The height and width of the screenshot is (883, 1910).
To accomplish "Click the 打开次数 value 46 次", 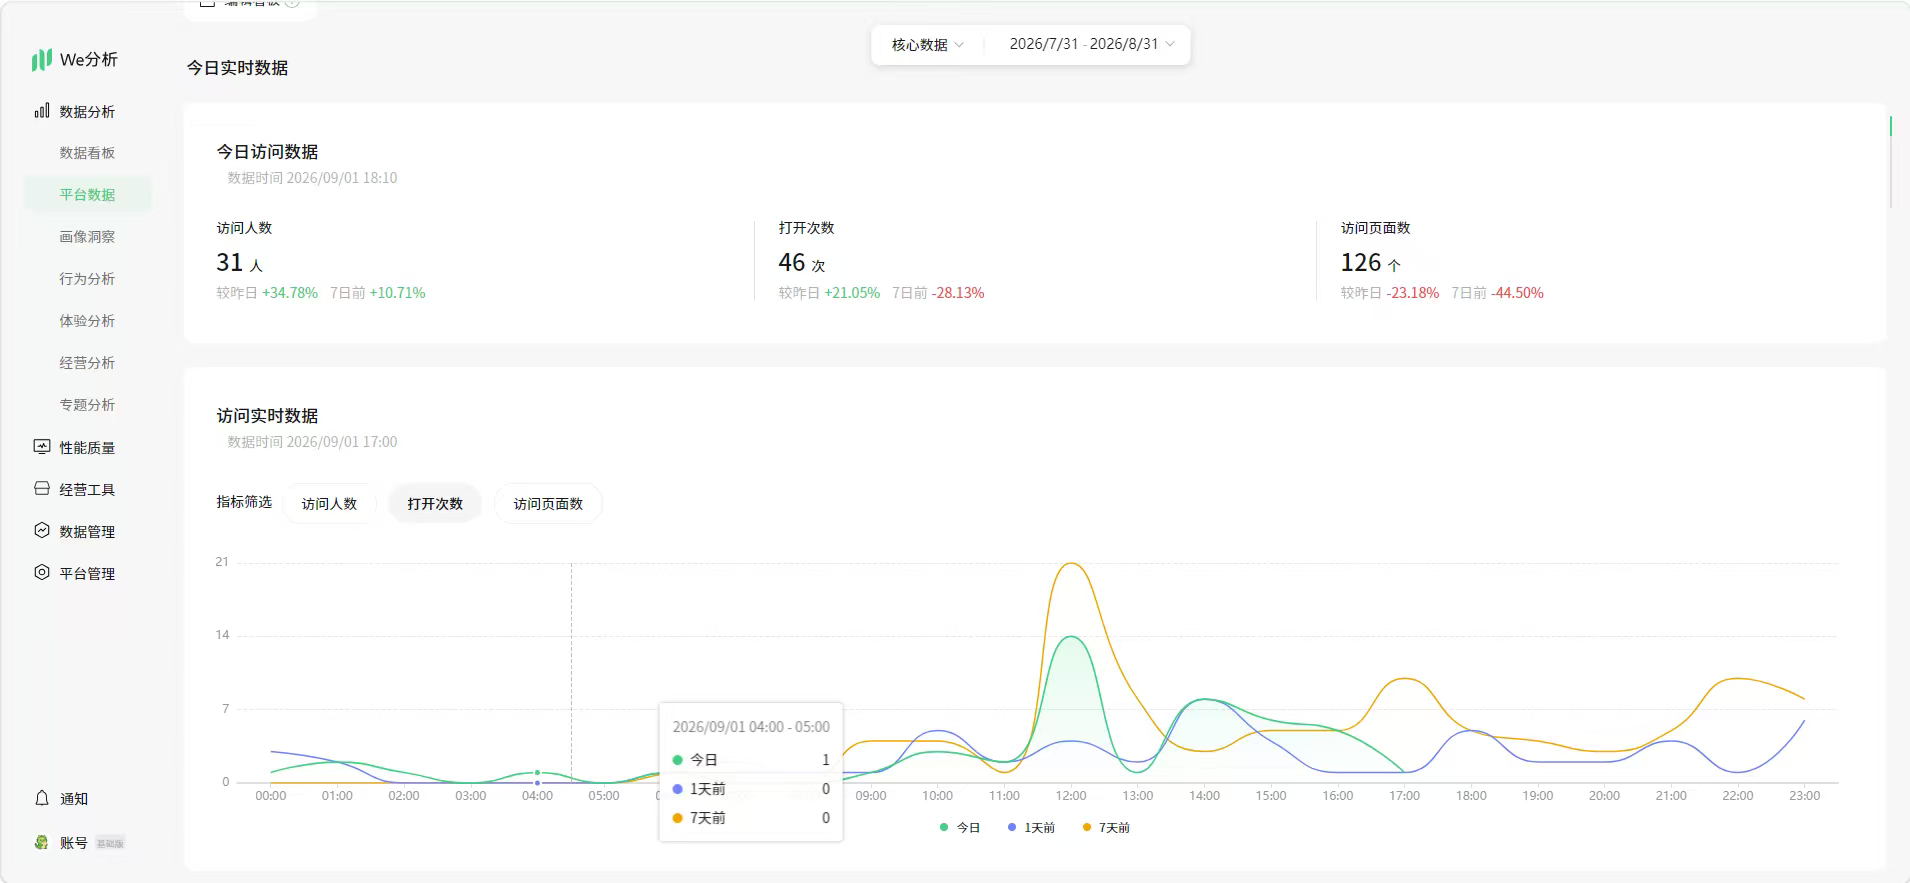I will (802, 263).
